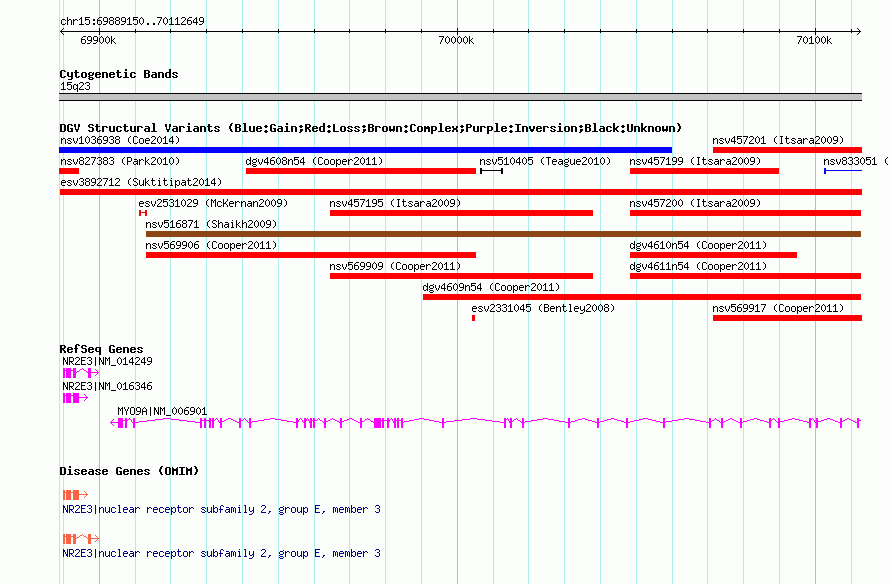Select the esv2531029 (McKernan2009) label

213,203
